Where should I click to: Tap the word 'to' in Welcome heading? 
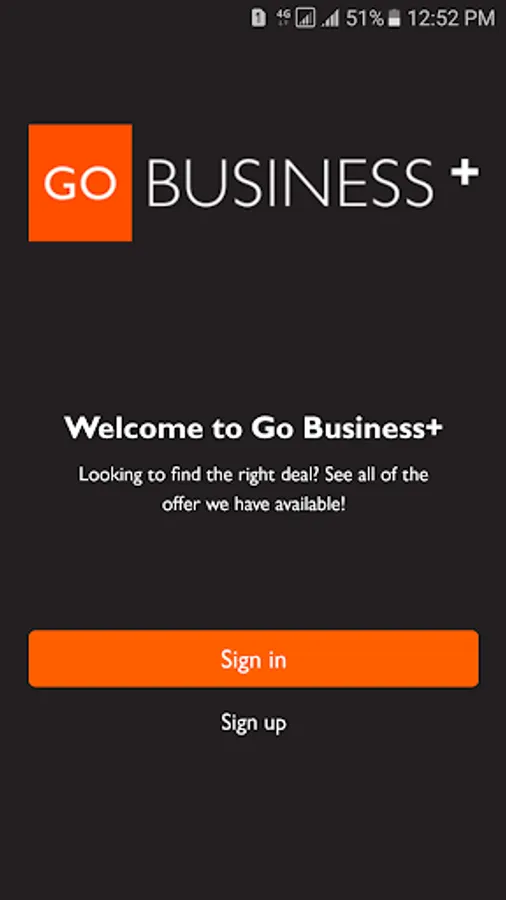[x=227, y=429]
